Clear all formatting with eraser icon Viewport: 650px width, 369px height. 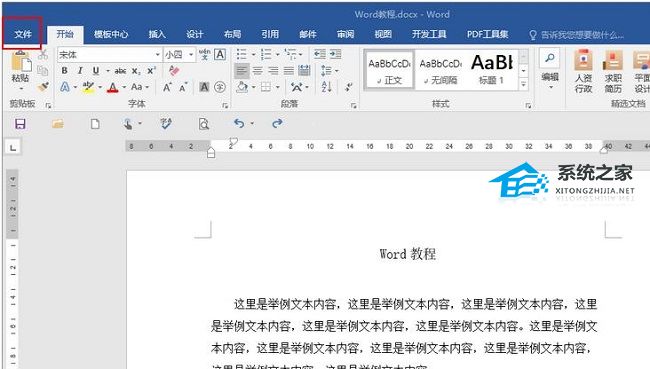[x=174, y=70]
